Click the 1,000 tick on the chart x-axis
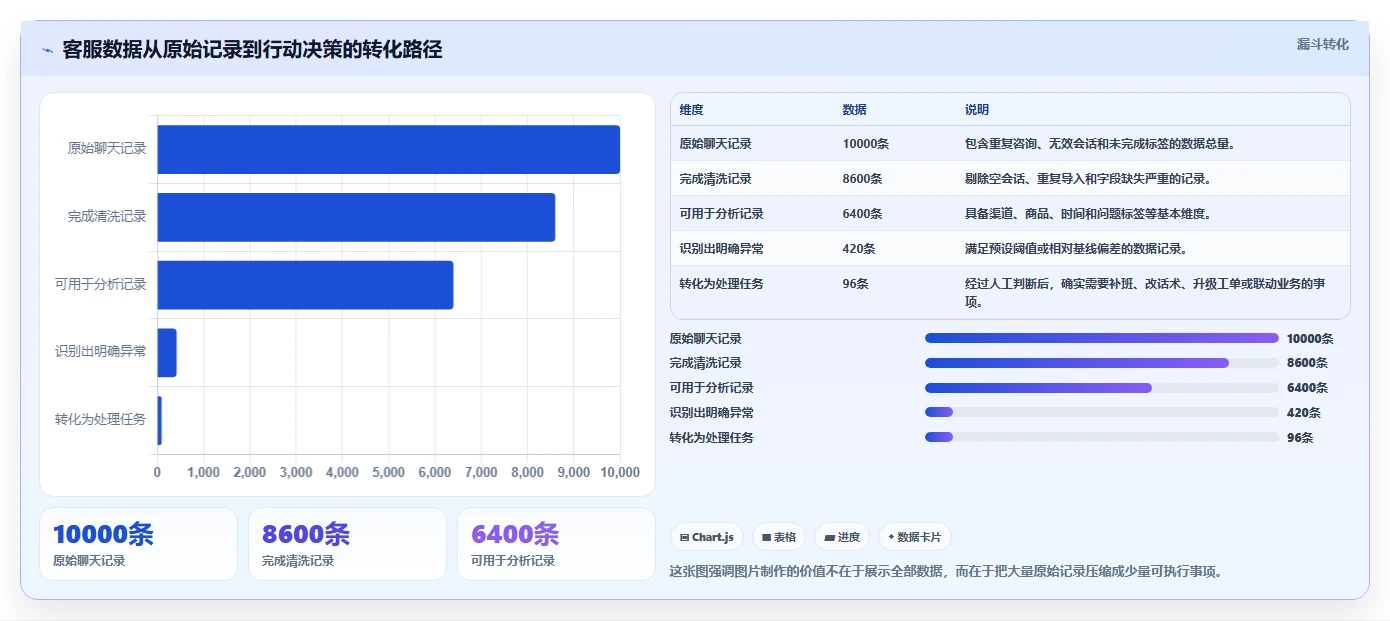The height and width of the screenshot is (621, 1390). point(203,473)
